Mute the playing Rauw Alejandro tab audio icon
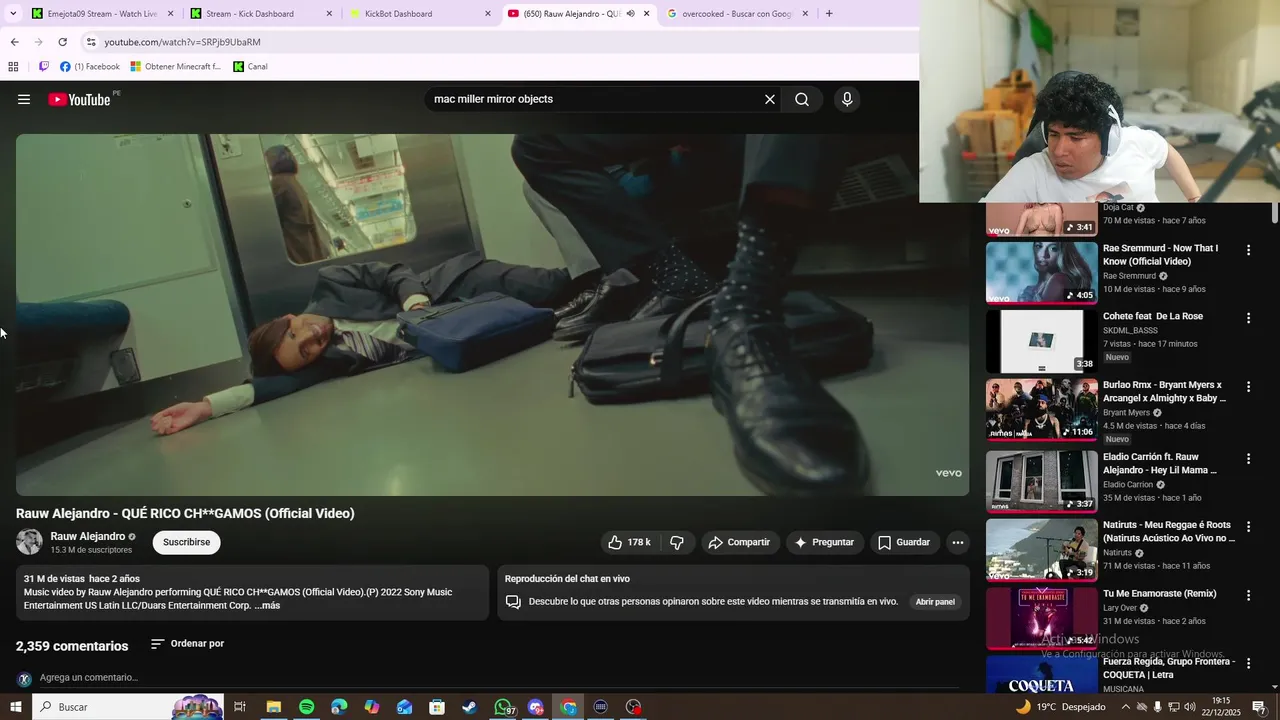Screen dimensions: 1280x720 (630, 14)
